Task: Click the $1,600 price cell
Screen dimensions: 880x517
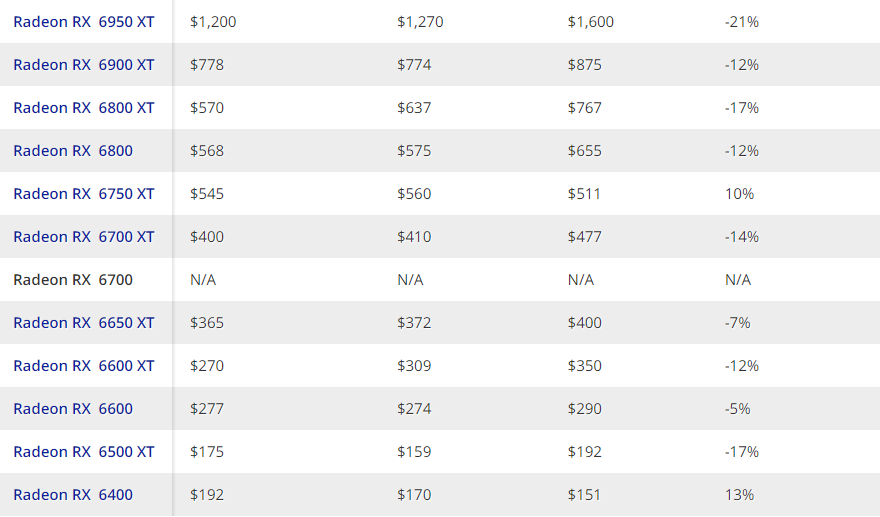Action: [590, 22]
